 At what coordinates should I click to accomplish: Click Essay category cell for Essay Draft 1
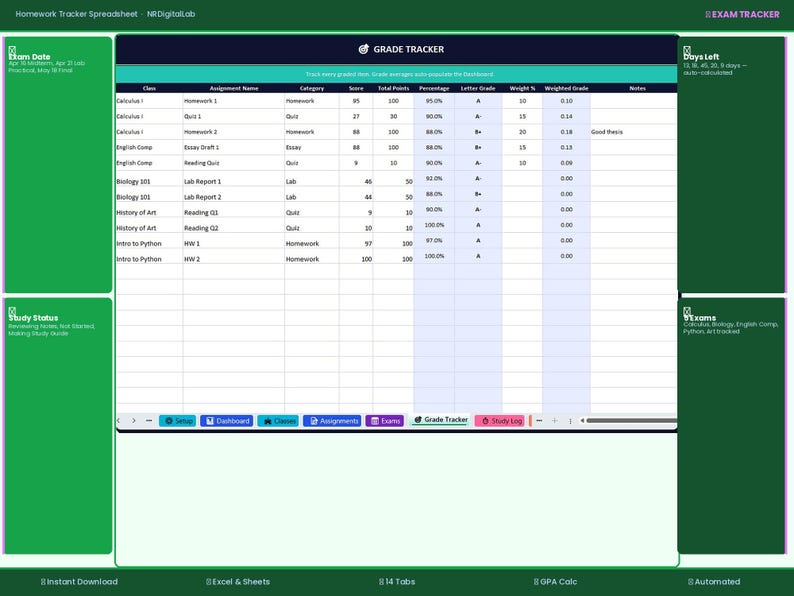pos(311,147)
